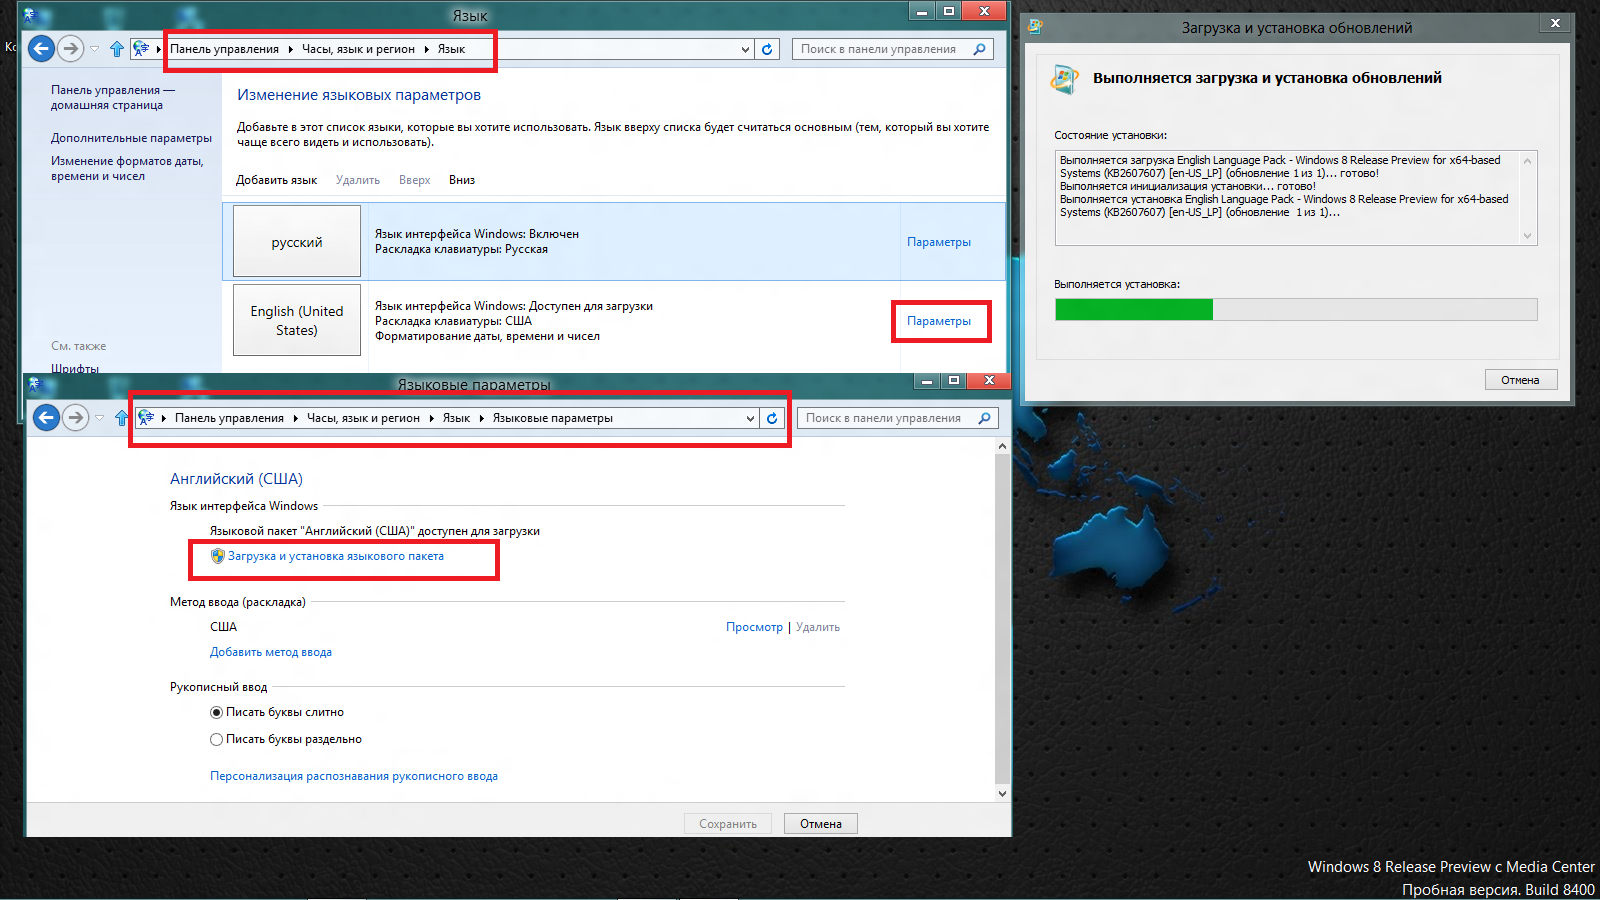This screenshot has height=900, width=1600.
Task: Open the recent pages dropdown in the Язык window
Action: point(95,49)
